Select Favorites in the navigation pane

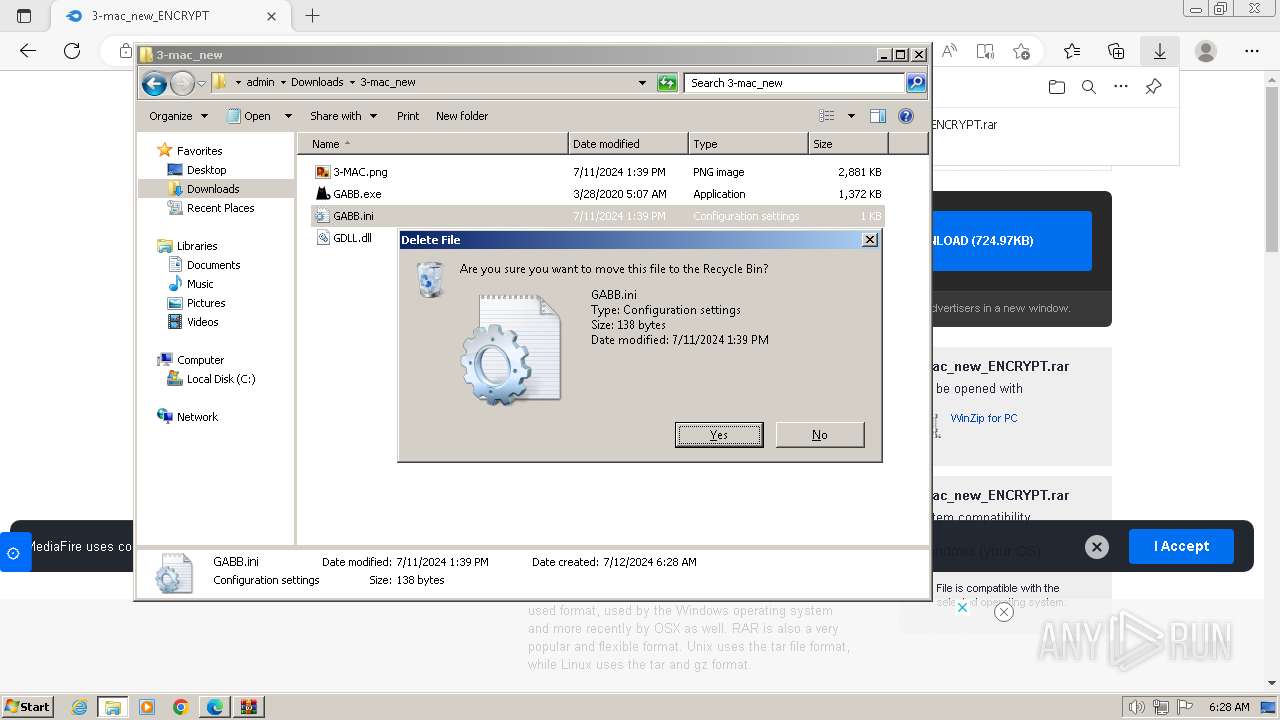[x=199, y=151]
